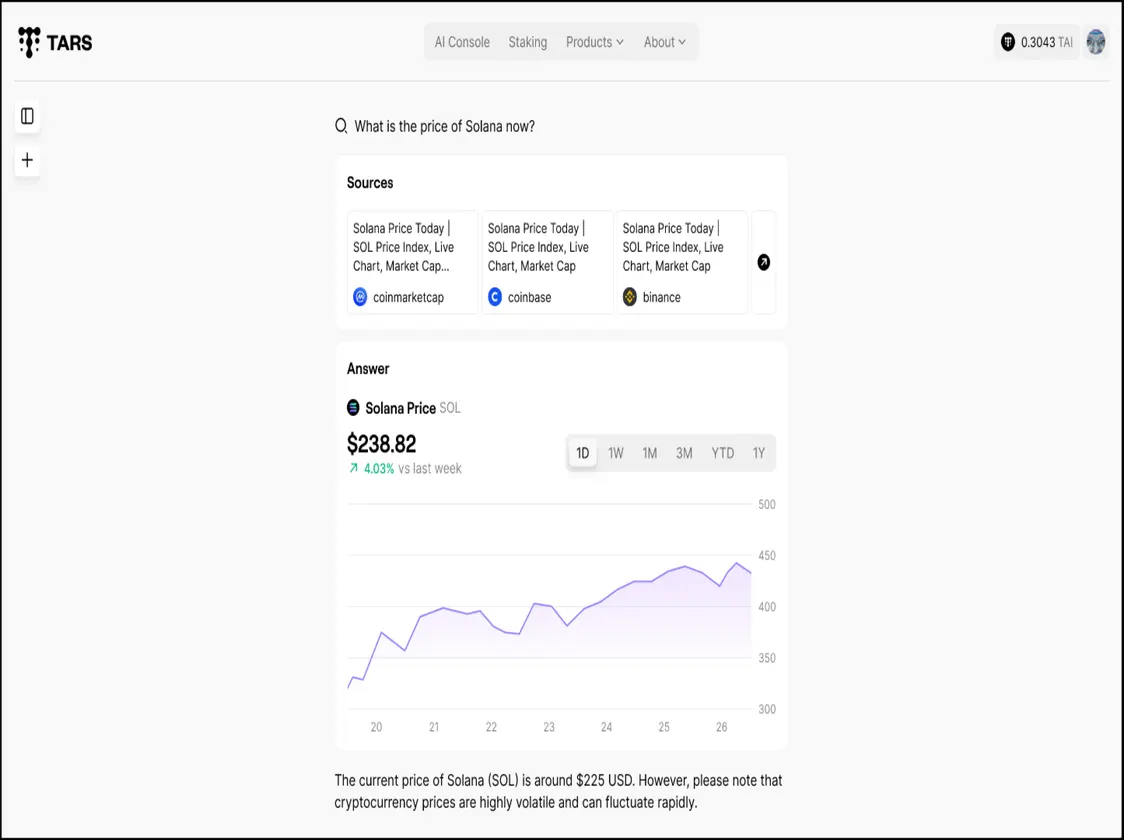Open the AI Console menu item
Image resolution: width=1124 pixels, height=840 pixels.
[462, 42]
